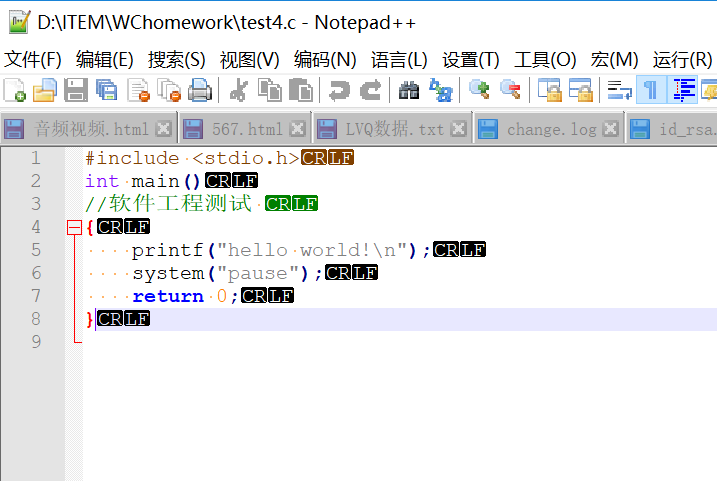The height and width of the screenshot is (481, 717).
Task: Copy selection with the Copy icon
Action: pos(270,90)
